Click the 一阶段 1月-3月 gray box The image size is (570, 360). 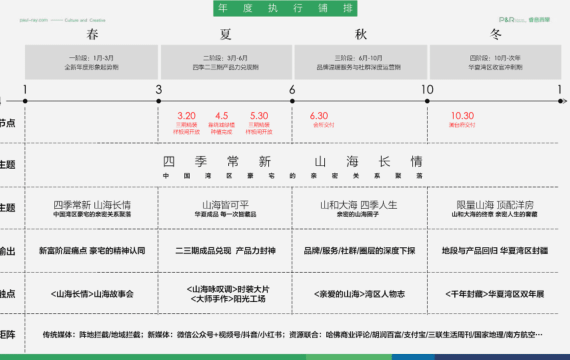point(92,62)
